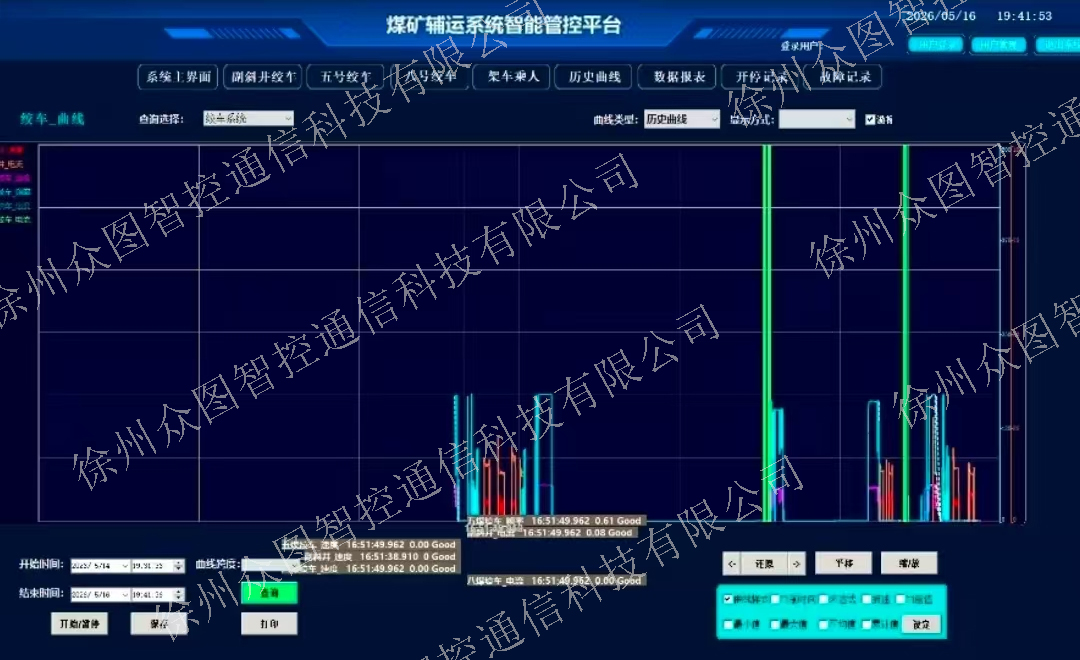Open the 开始时间 date picker dropdown

(x=125, y=566)
